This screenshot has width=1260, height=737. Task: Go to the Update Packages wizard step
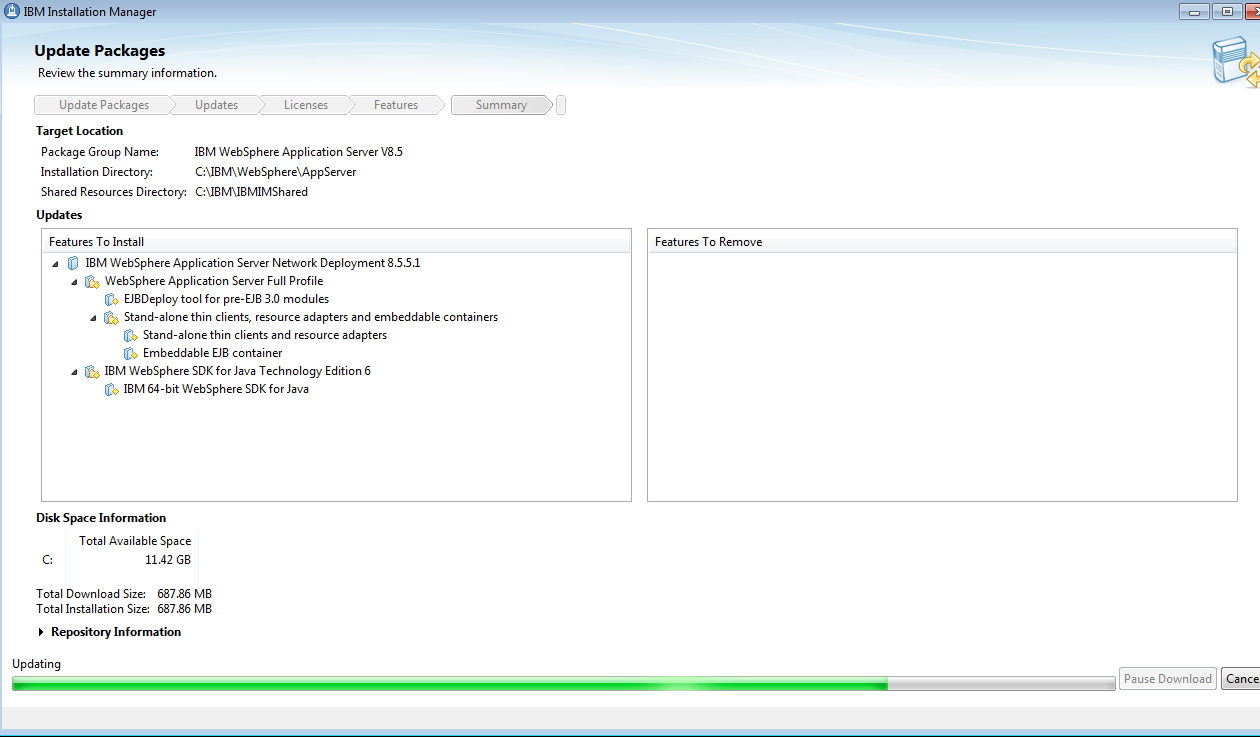pos(103,105)
